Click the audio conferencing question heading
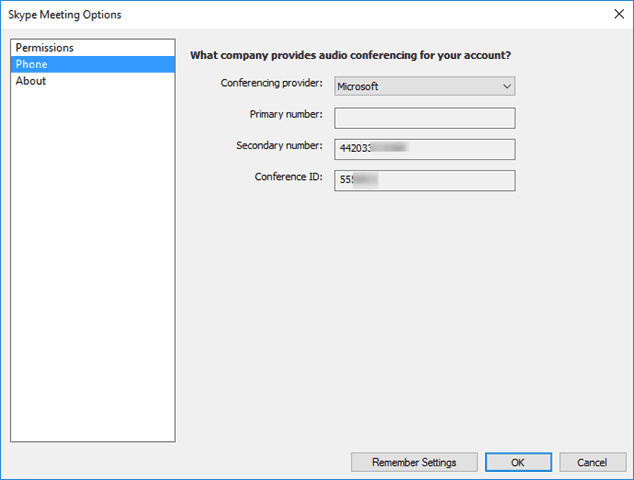Screen dimensions: 634x480 tap(351, 55)
